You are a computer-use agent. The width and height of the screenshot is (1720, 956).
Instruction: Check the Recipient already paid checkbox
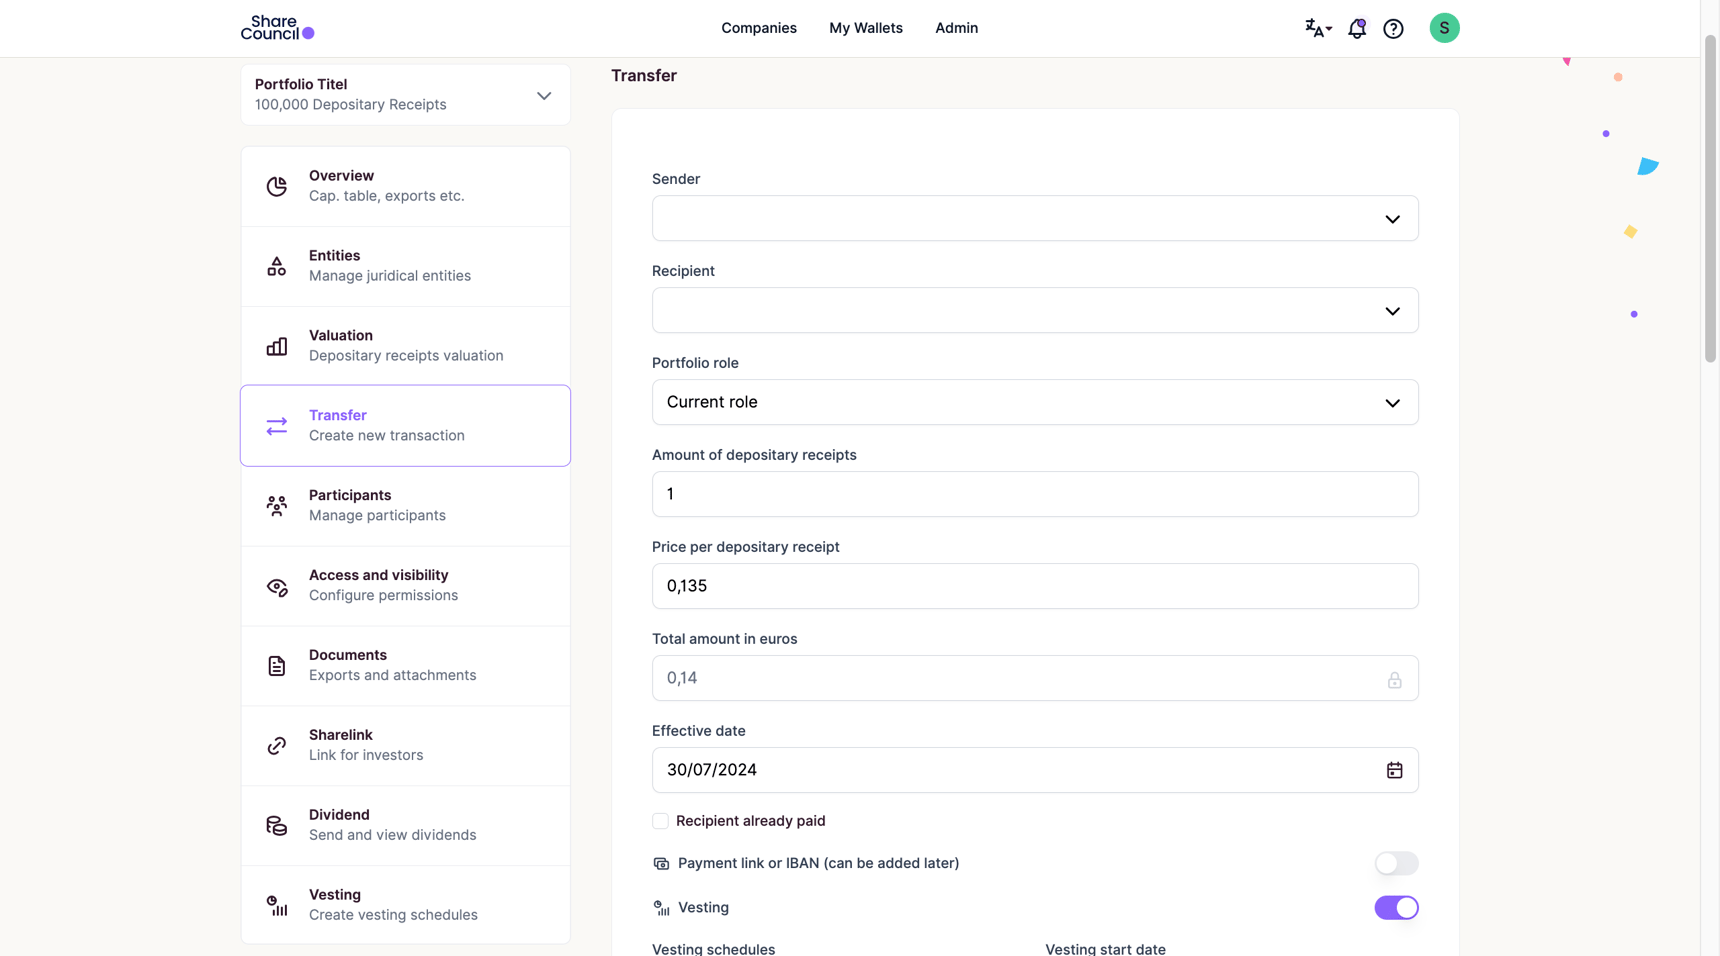(x=660, y=821)
